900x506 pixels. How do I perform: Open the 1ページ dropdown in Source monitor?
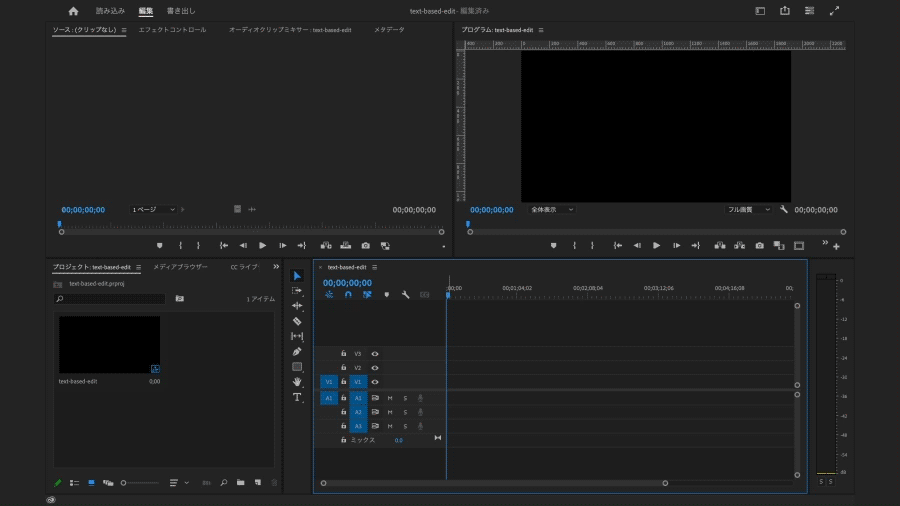pos(153,209)
